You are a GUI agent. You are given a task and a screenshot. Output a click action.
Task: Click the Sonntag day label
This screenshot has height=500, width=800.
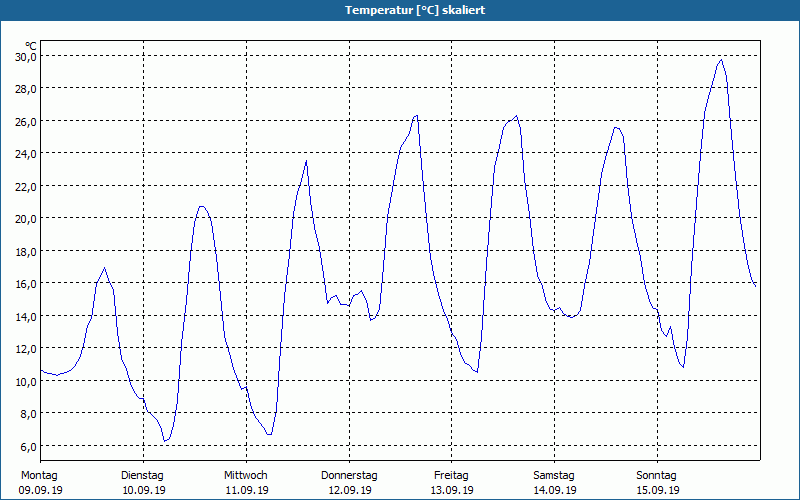657,476
